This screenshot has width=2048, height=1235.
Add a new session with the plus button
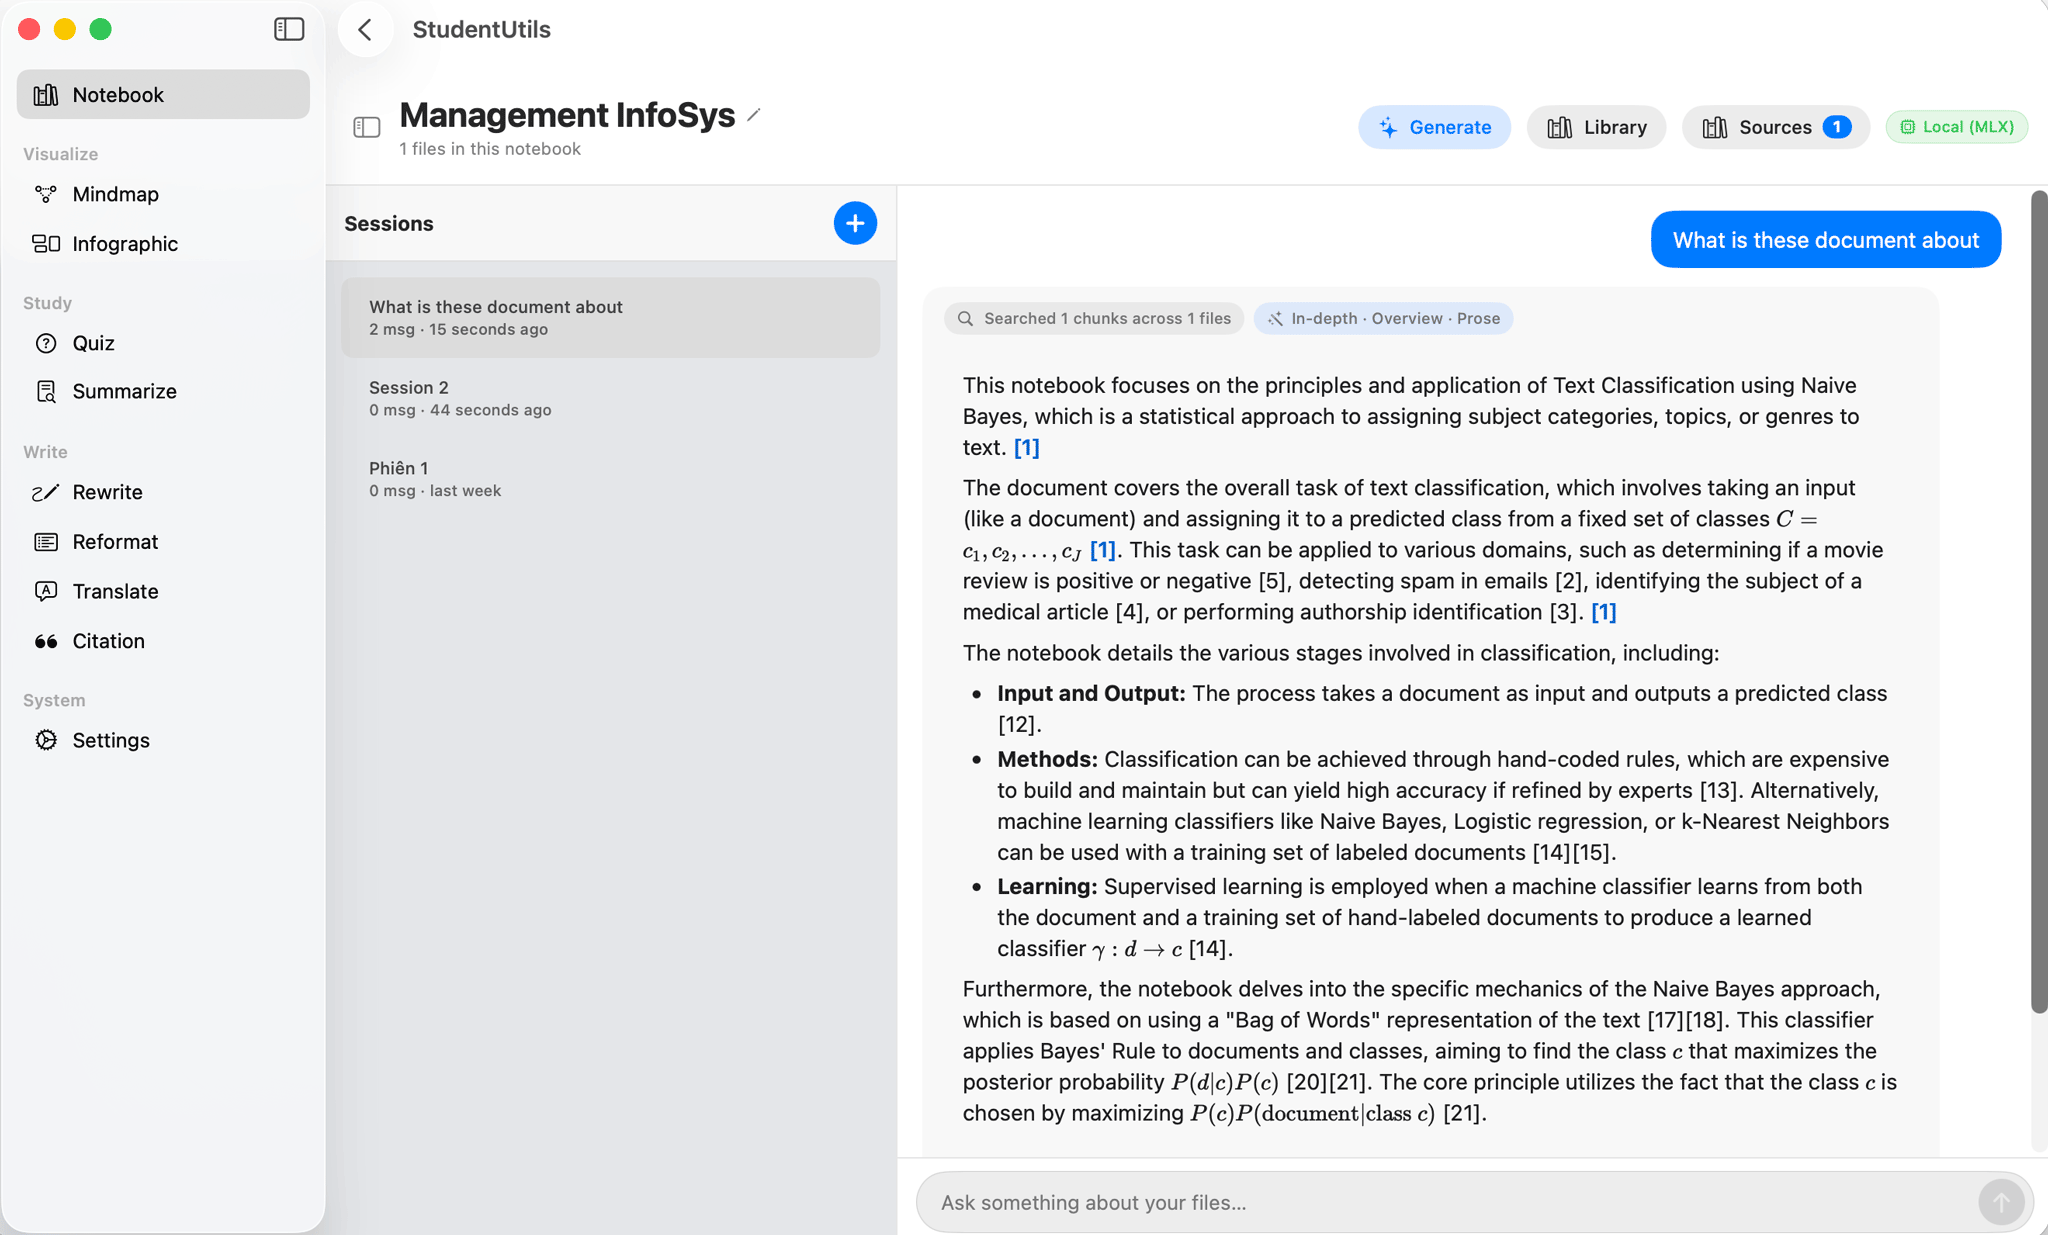(x=855, y=223)
